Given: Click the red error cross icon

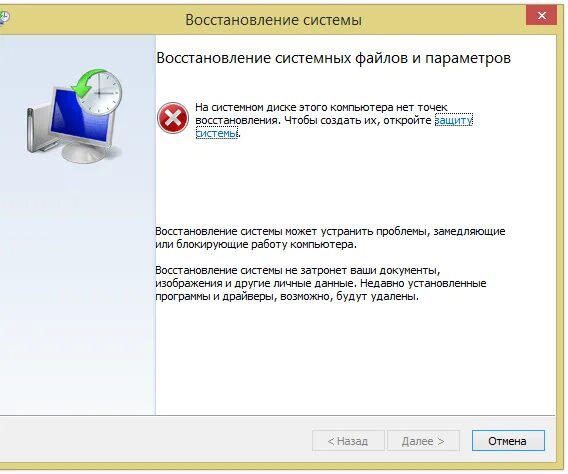Looking at the screenshot, I should [173, 118].
